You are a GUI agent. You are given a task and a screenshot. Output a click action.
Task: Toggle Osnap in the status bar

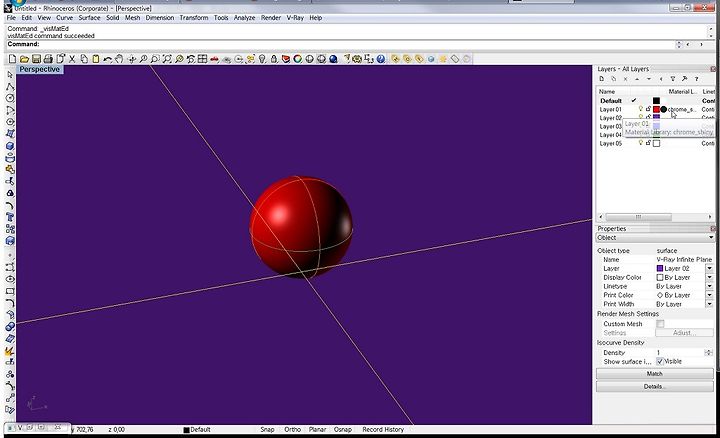pos(343,430)
